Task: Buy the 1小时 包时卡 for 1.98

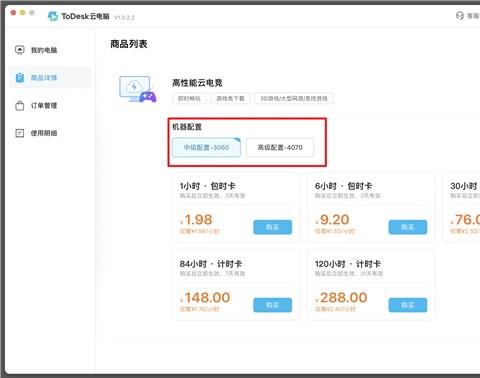Action: click(x=272, y=227)
